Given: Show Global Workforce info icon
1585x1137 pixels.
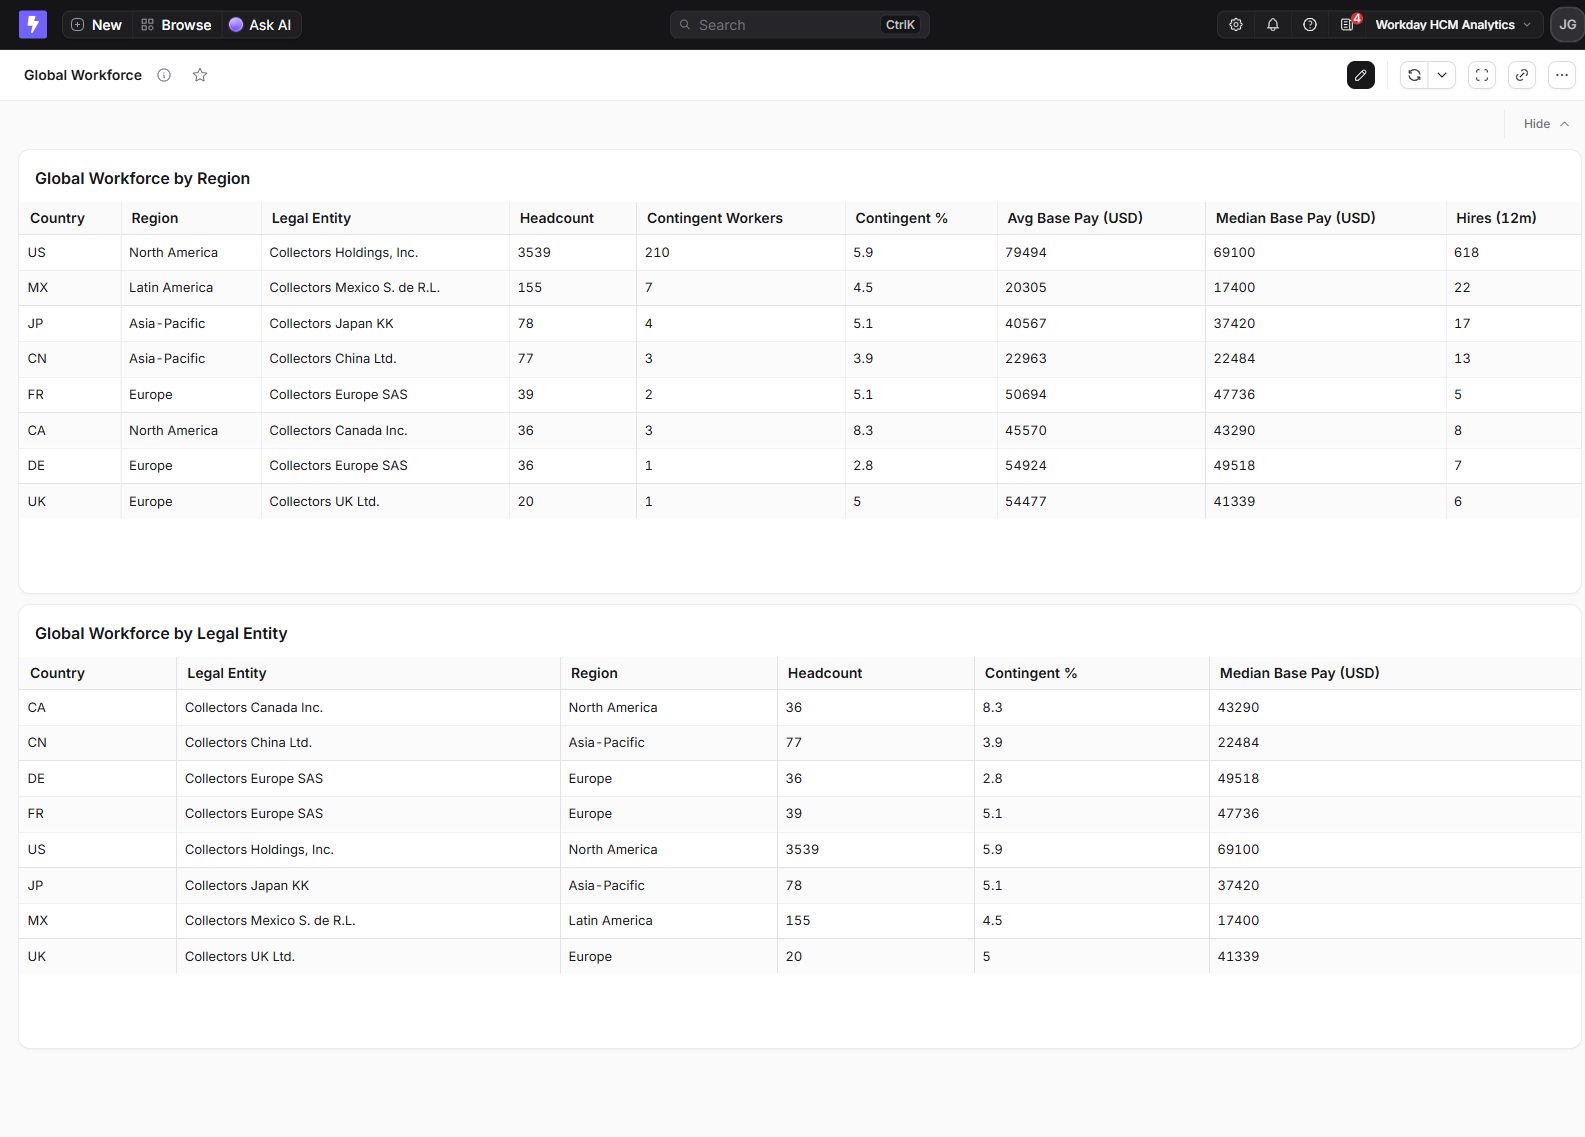Looking at the screenshot, I should [164, 75].
